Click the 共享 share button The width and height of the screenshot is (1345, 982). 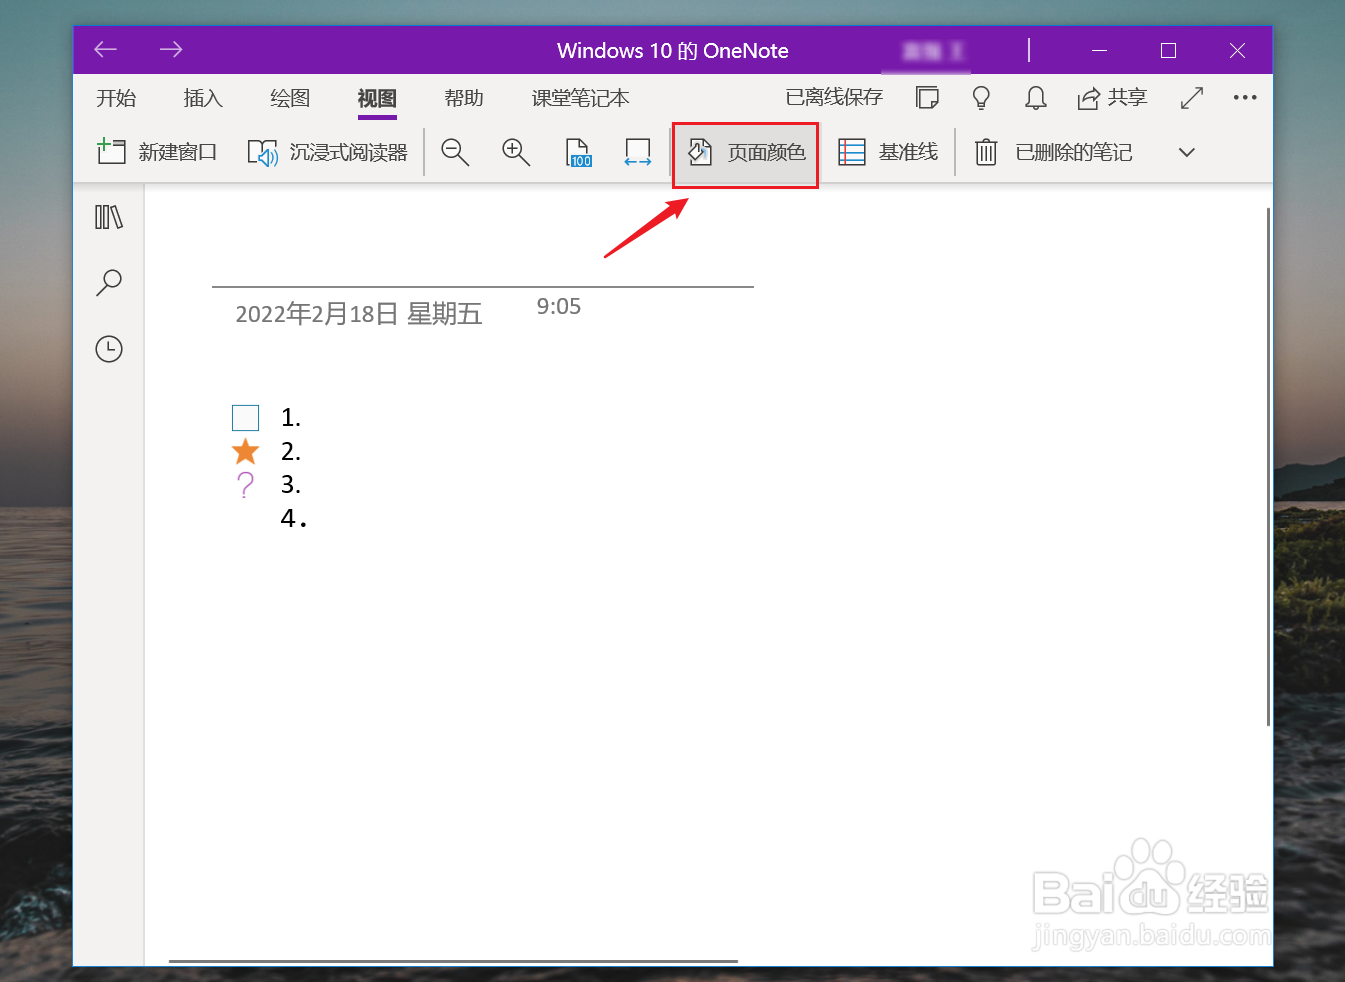1112,97
